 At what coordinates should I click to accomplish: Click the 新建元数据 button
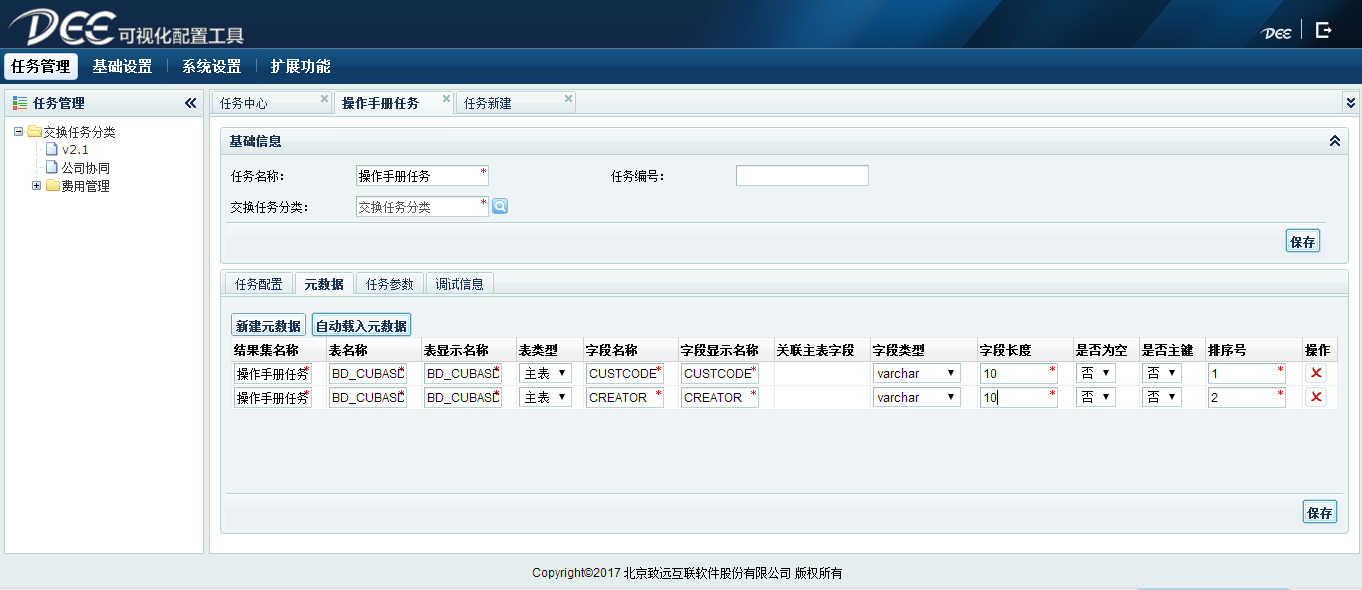268,326
